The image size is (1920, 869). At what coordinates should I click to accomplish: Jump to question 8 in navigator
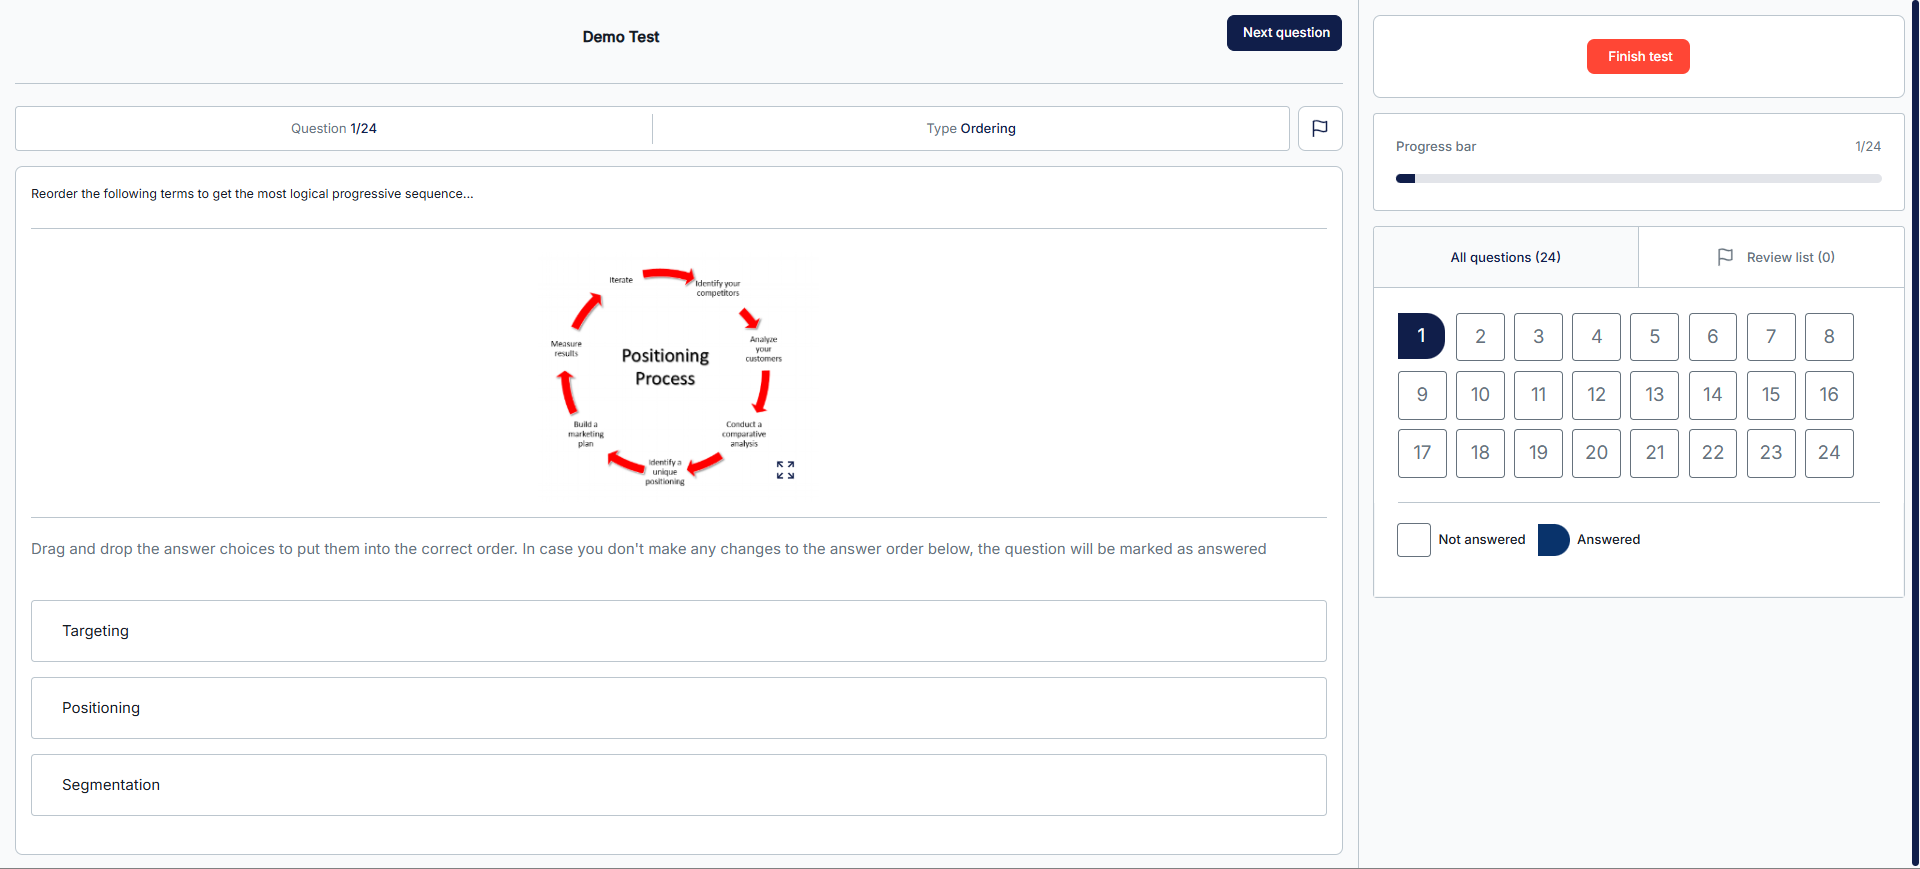point(1828,337)
